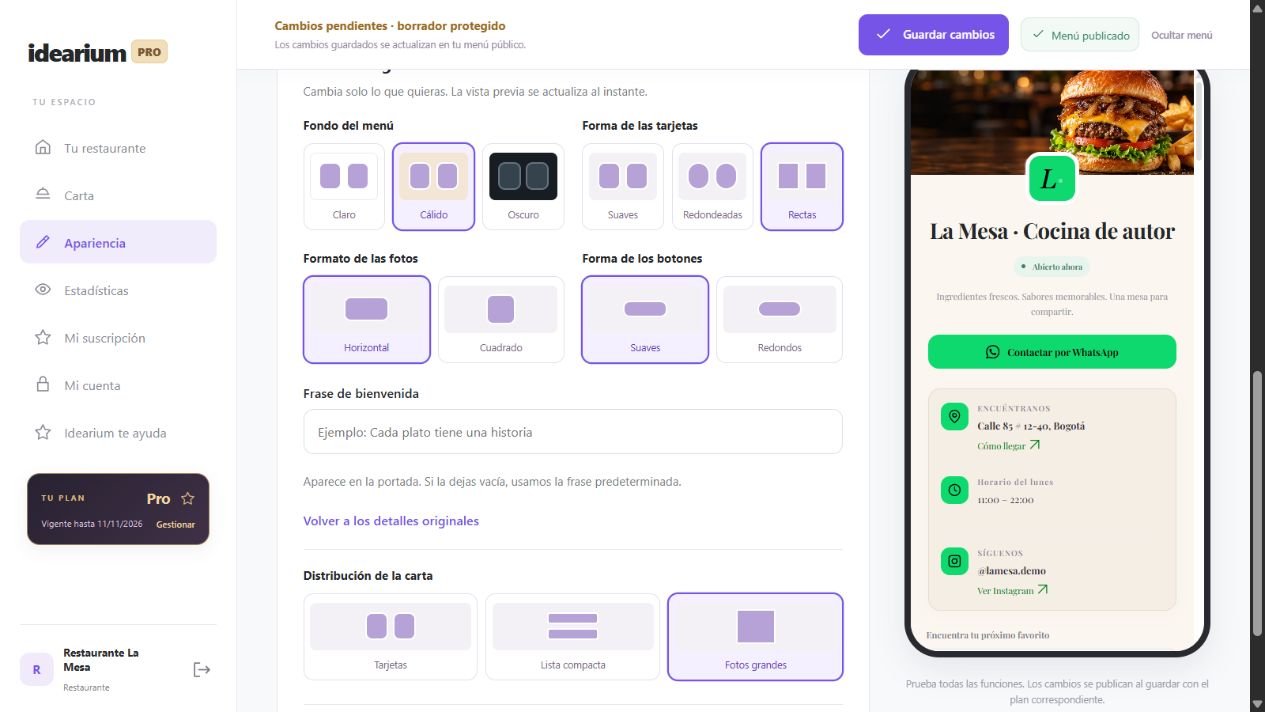Click the green L logo in preview
1265x712 pixels.
click(x=1051, y=179)
